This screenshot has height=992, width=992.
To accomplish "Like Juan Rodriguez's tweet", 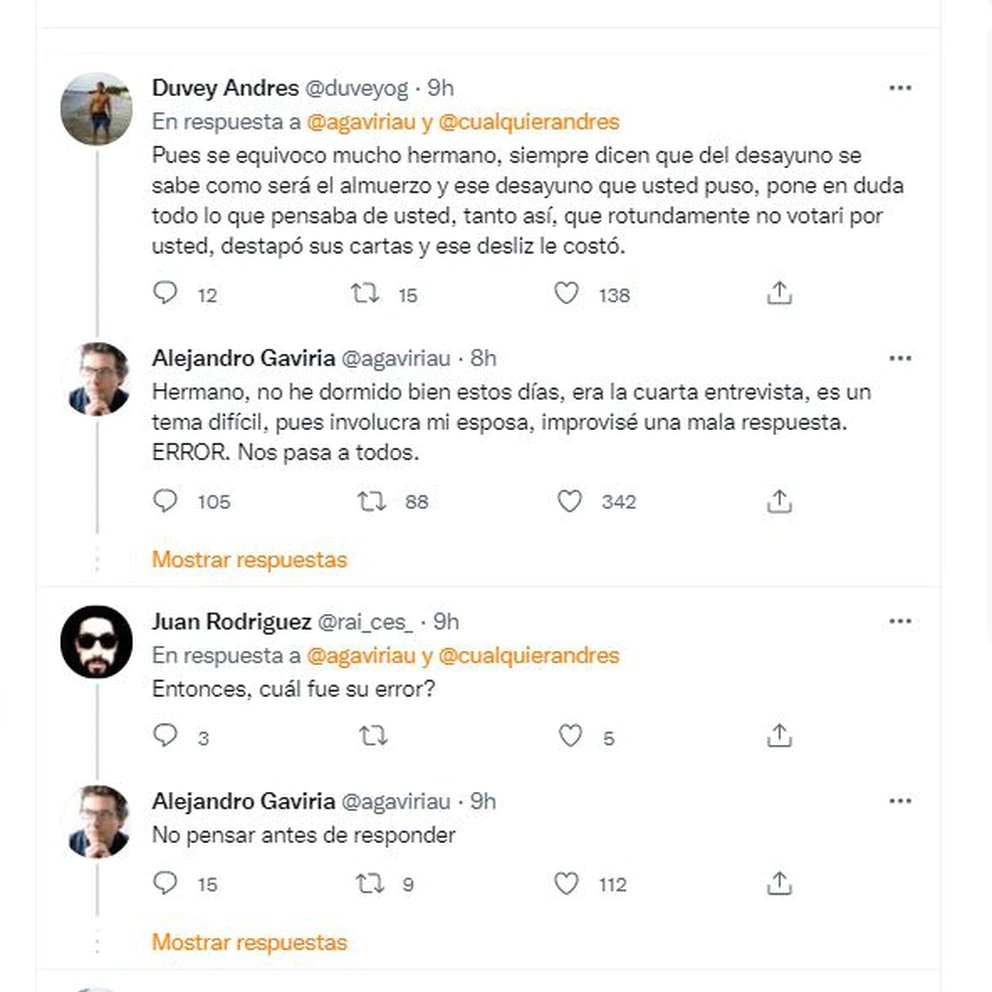I will click(570, 737).
